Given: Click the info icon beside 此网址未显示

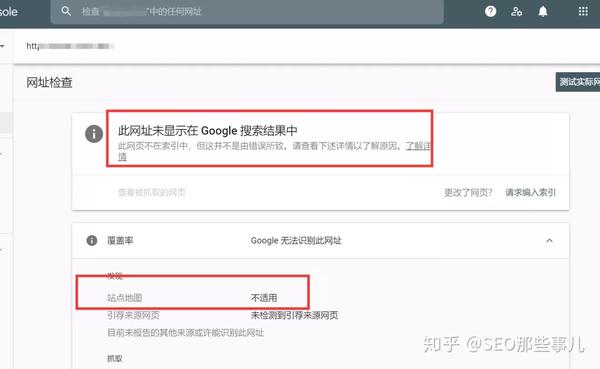Looking at the screenshot, I should (x=94, y=134).
